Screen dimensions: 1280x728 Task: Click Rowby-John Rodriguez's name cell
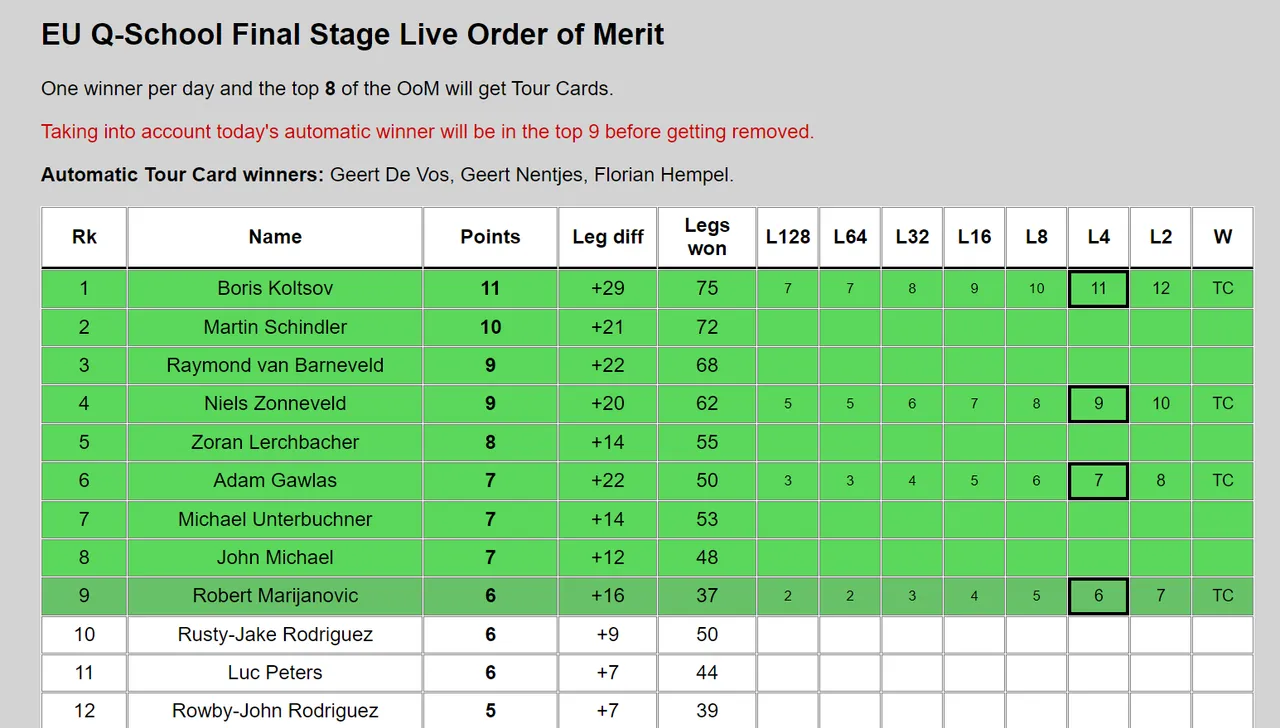tap(275, 710)
